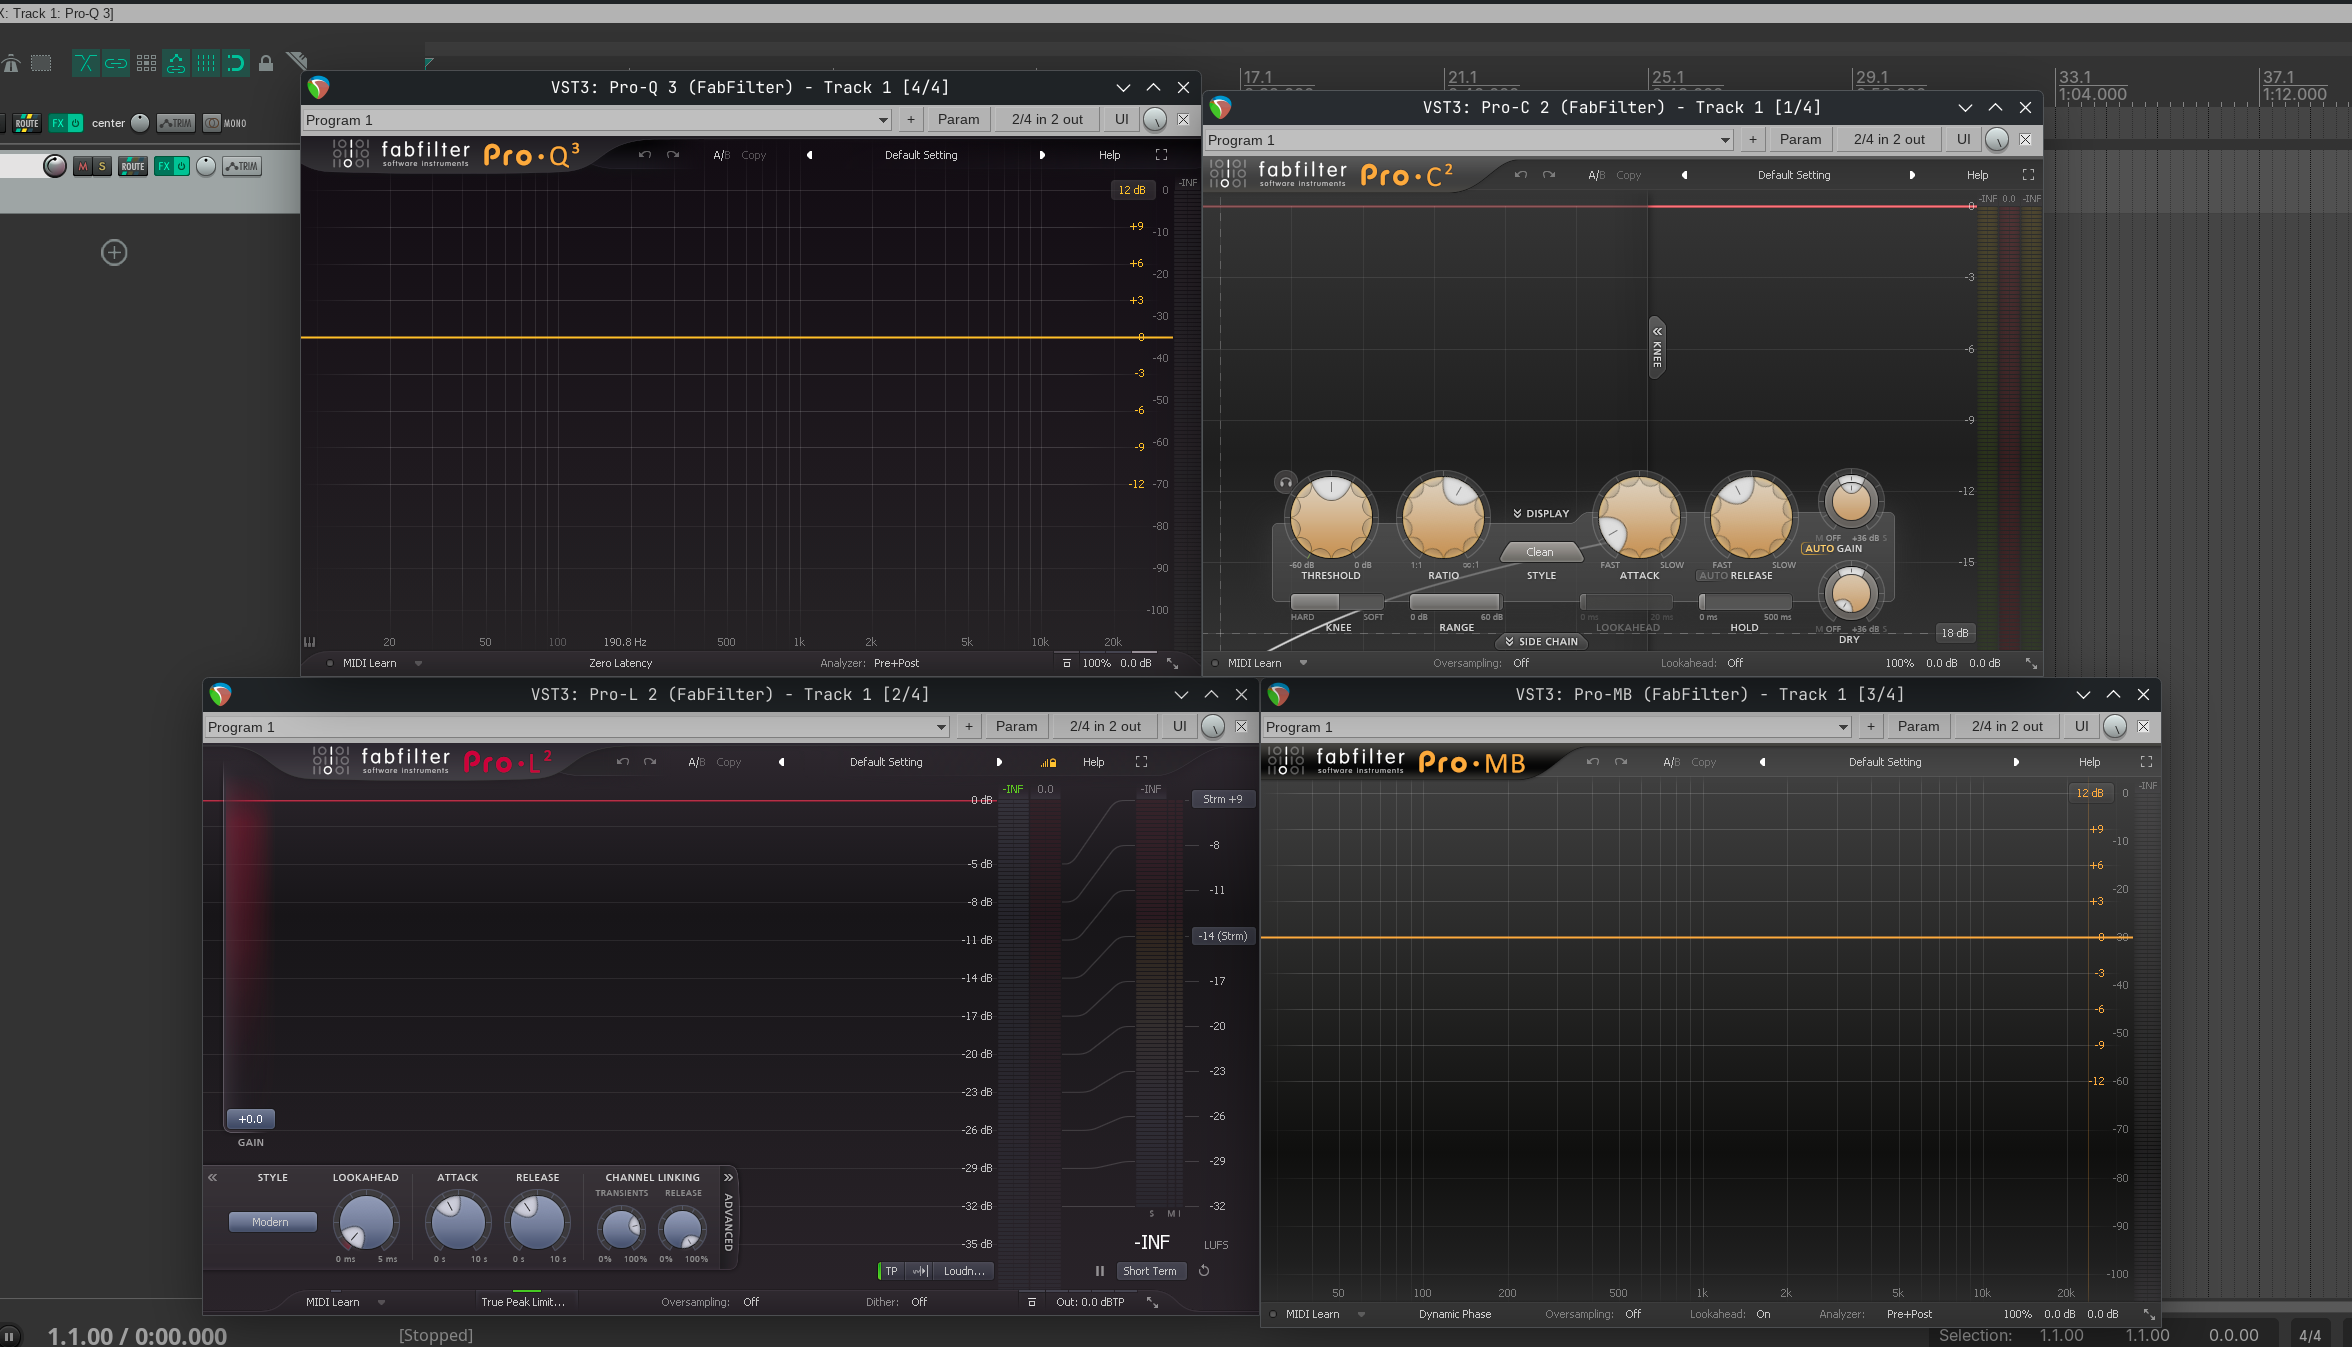Toggle Track 1 FX bypass power button
This screenshot has height=1347, width=2352.
pos(182,167)
